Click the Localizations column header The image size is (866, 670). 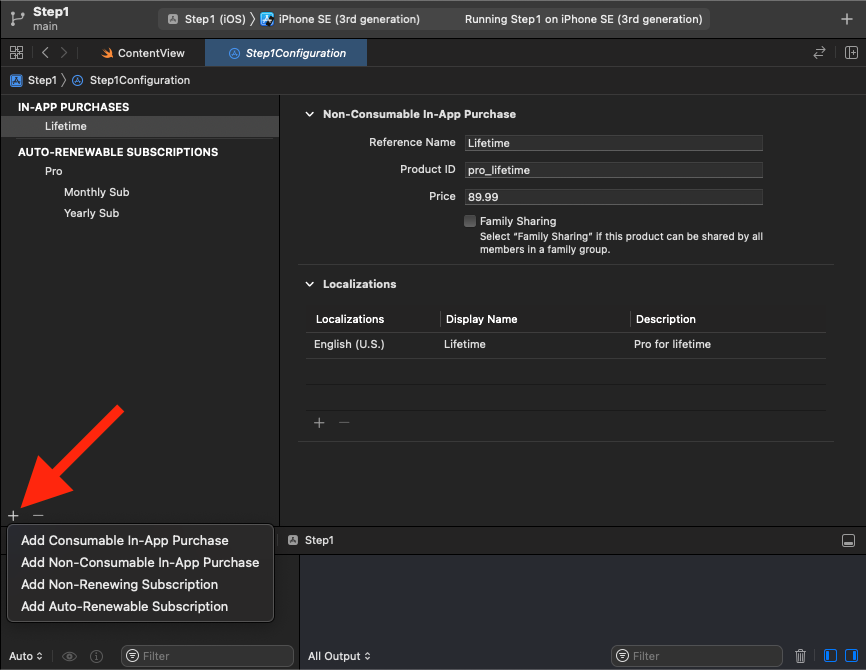350,319
